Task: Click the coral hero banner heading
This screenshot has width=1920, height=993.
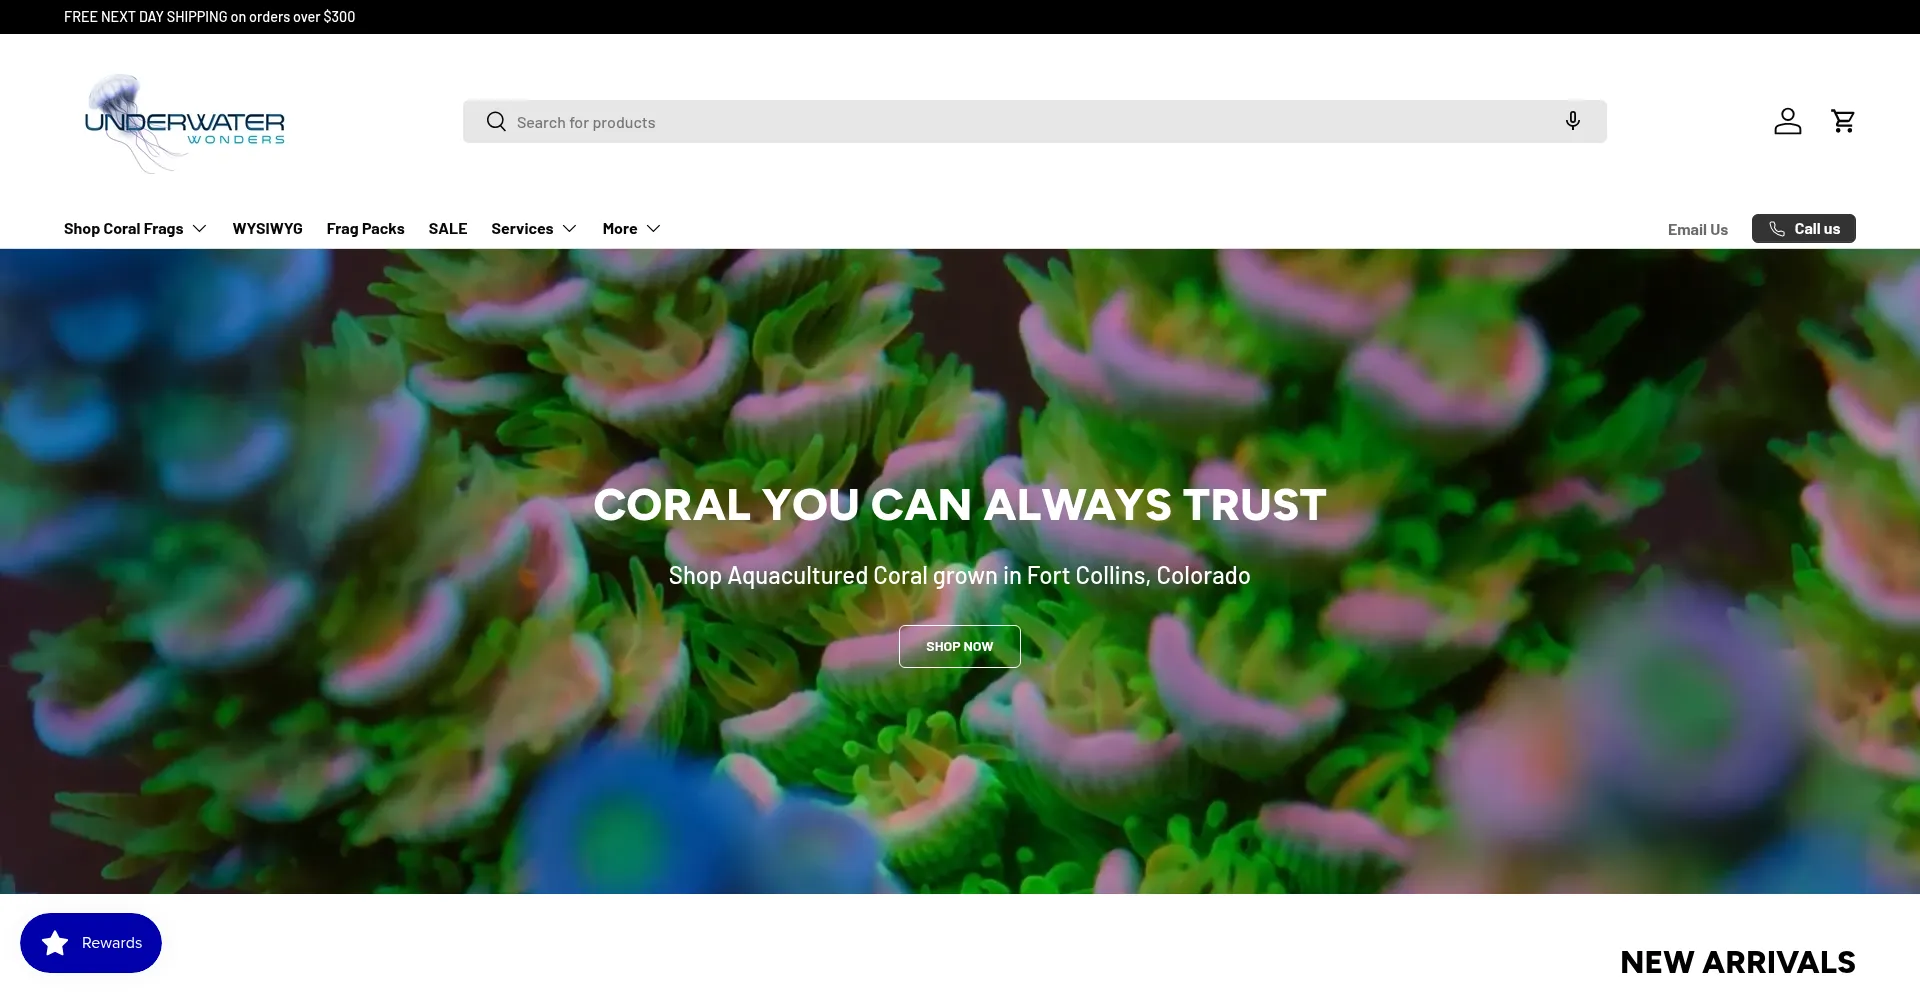Action: [x=960, y=505]
